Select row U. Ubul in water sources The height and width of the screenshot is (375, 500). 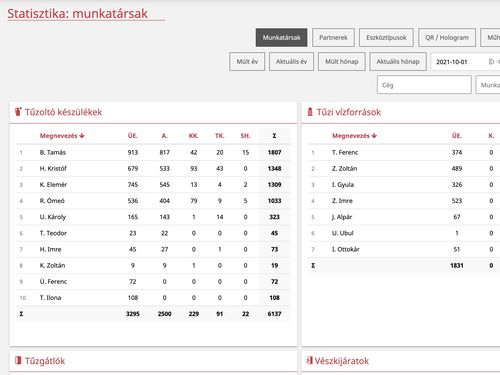(404, 233)
